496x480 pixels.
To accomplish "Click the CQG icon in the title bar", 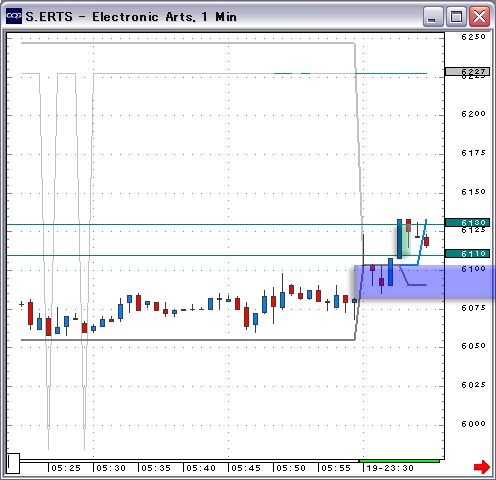I will 14,16.
